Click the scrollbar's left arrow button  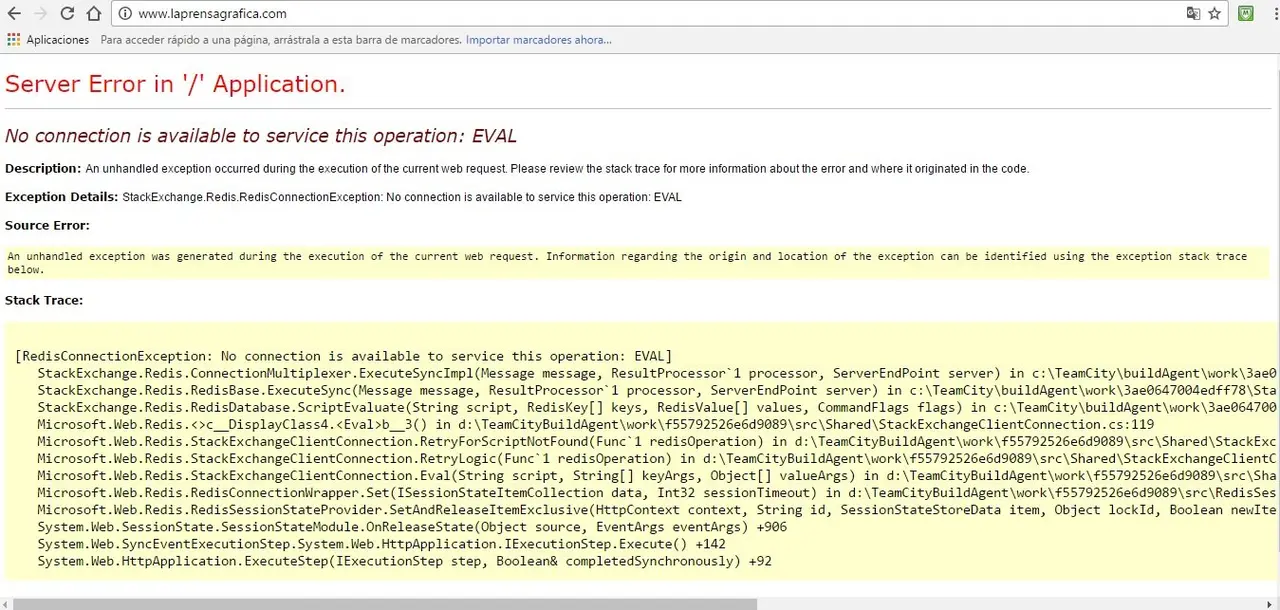(6, 604)
